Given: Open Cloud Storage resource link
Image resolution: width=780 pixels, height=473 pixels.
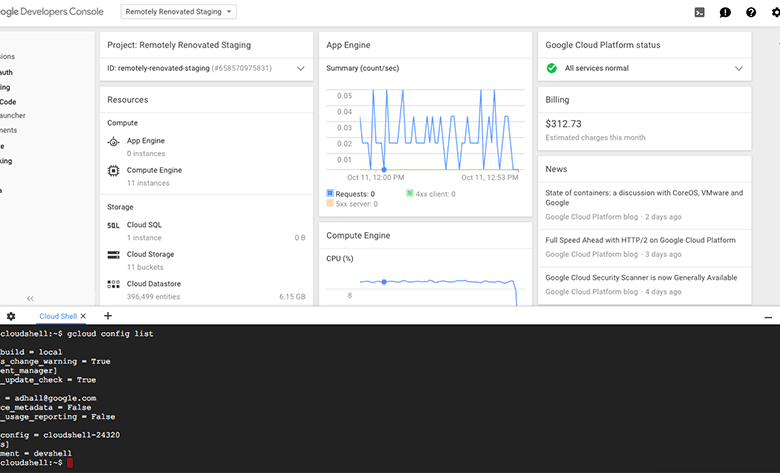Looking at the screenshot, I should [150, 254].
